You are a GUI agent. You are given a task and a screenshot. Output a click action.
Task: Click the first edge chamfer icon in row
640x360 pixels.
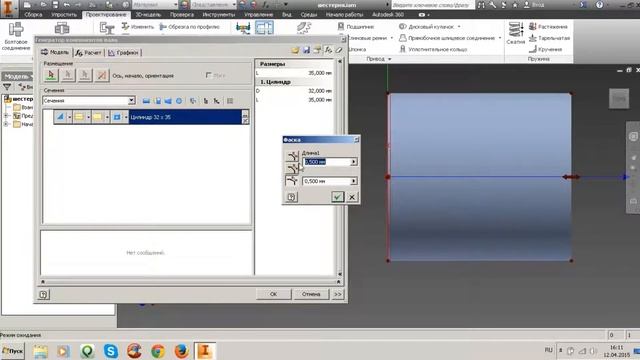60,117
